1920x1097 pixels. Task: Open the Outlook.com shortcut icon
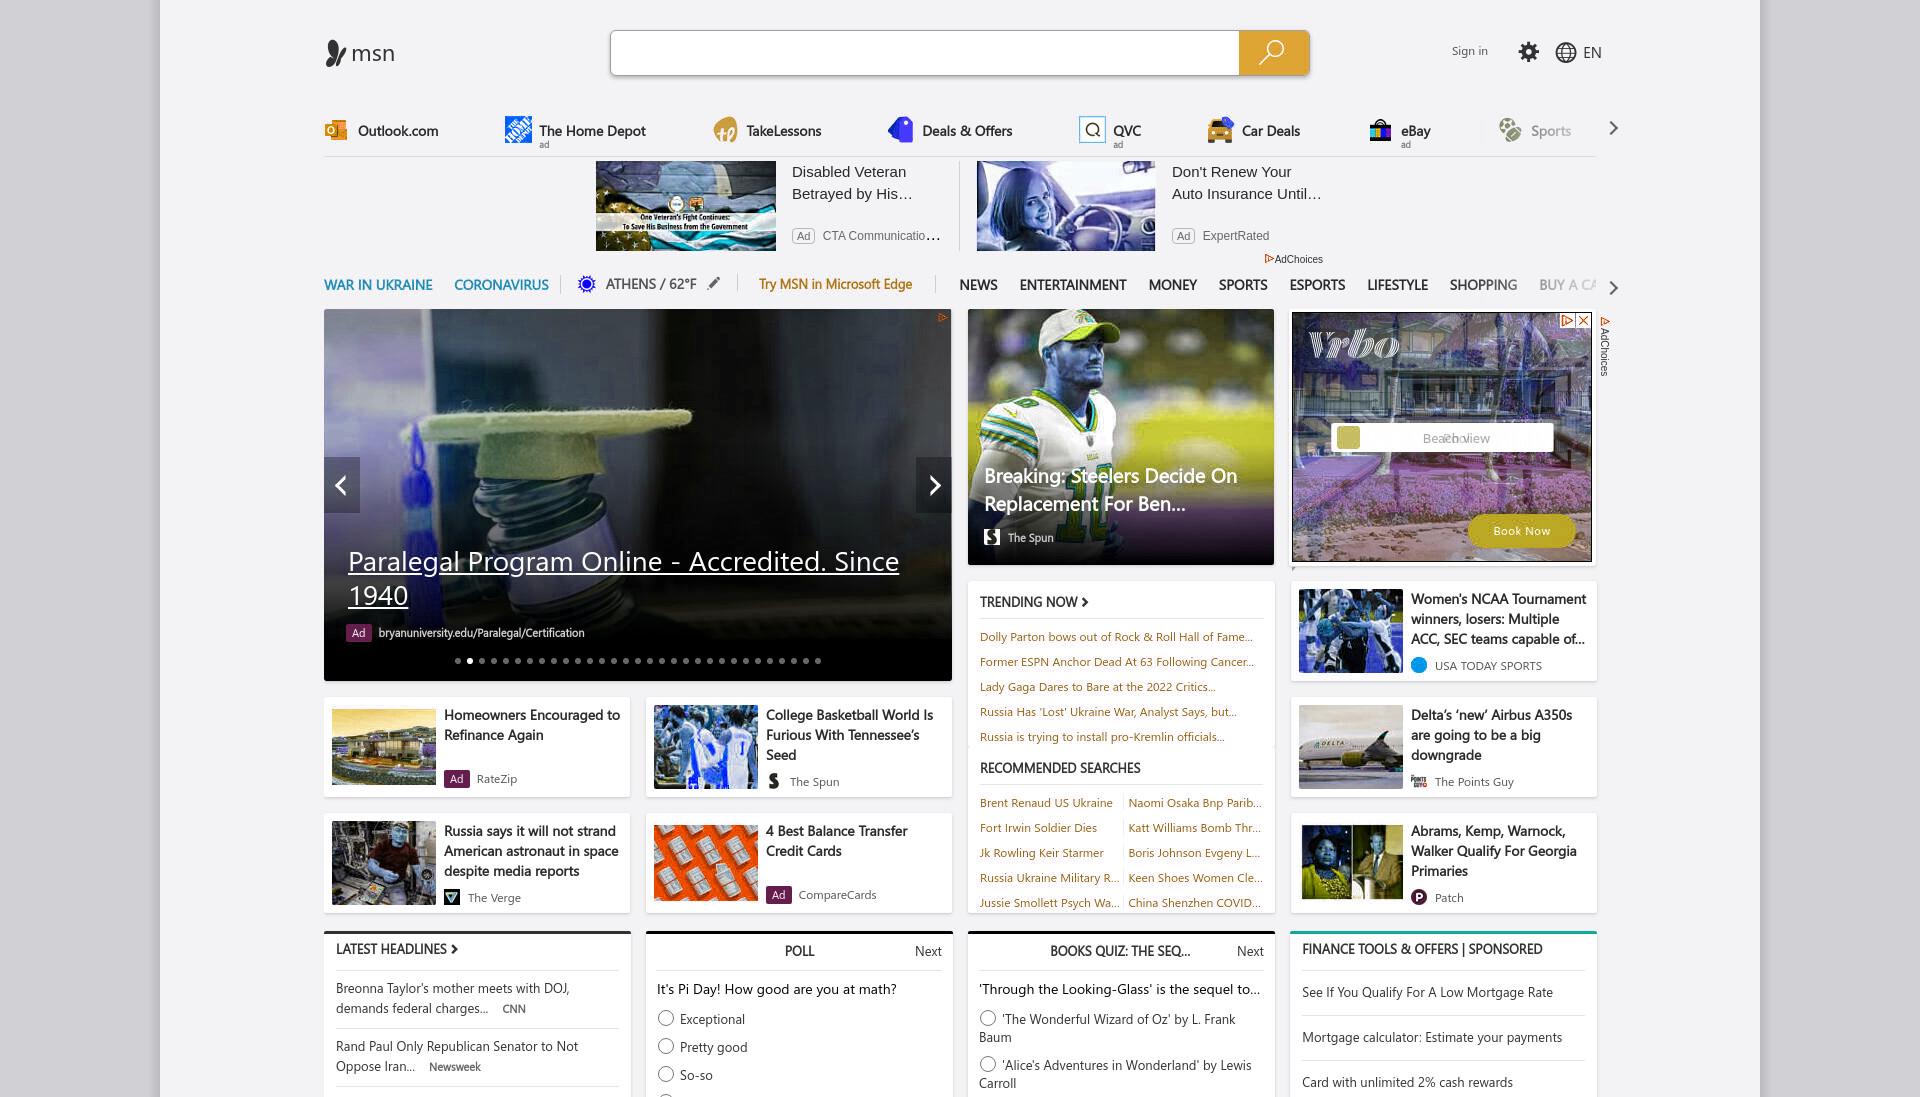[x=336, y=130]
